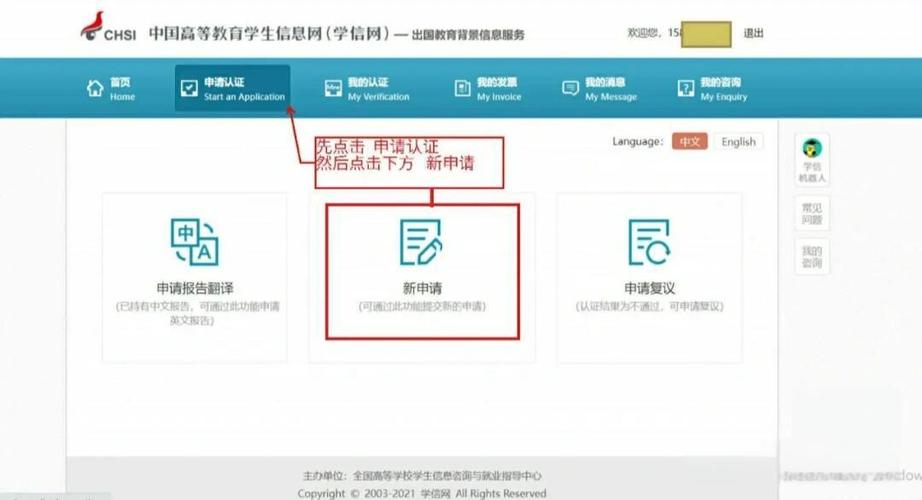This screenshot has height=500, width=922.
Task: Click the 主办单位 footer text
Action: click(x=422, y=475)
